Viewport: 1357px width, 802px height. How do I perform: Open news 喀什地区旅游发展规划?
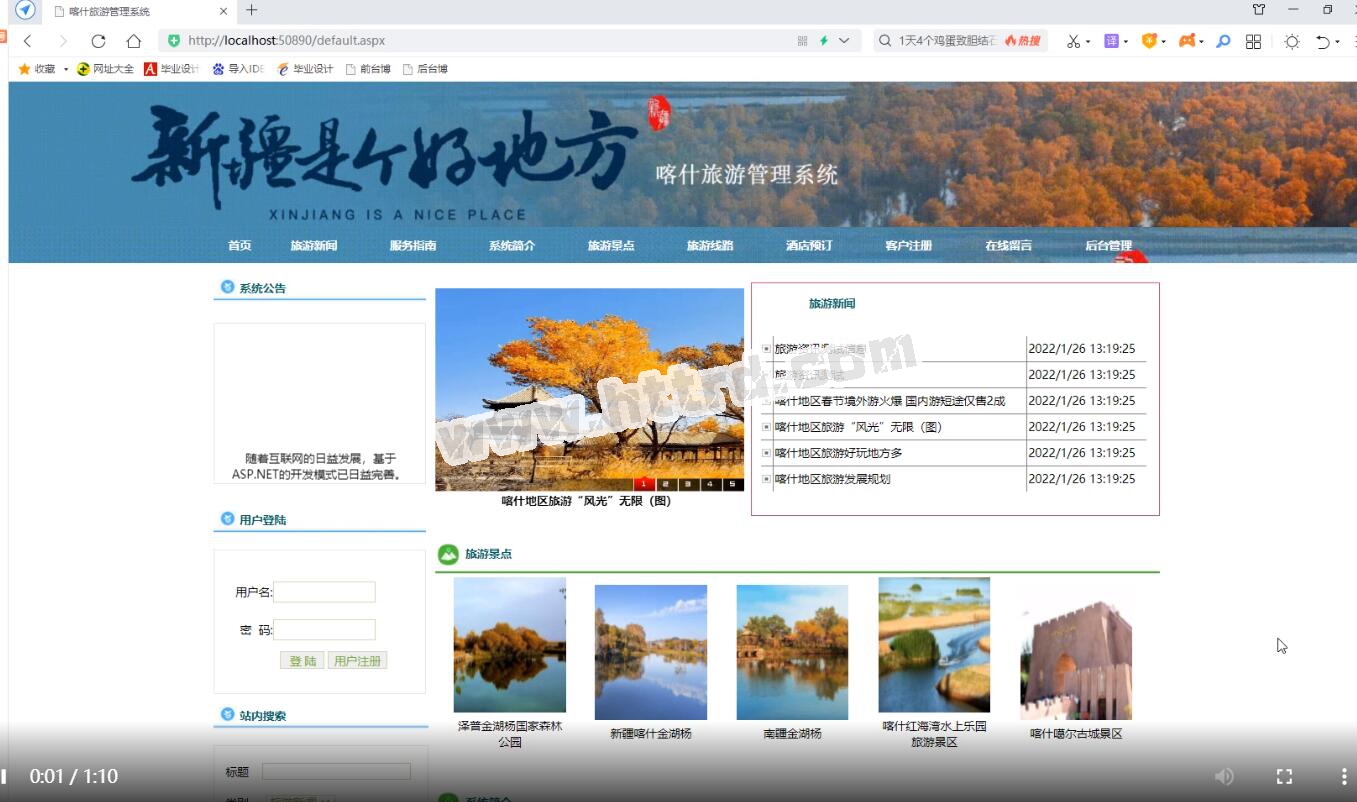click(833, 479)
